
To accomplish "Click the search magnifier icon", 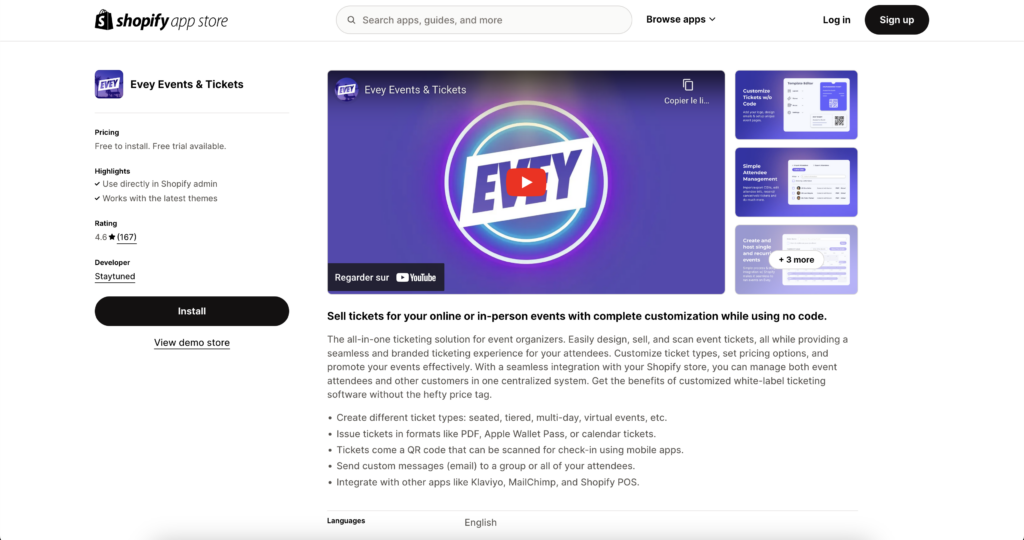I will pos(351,20).
